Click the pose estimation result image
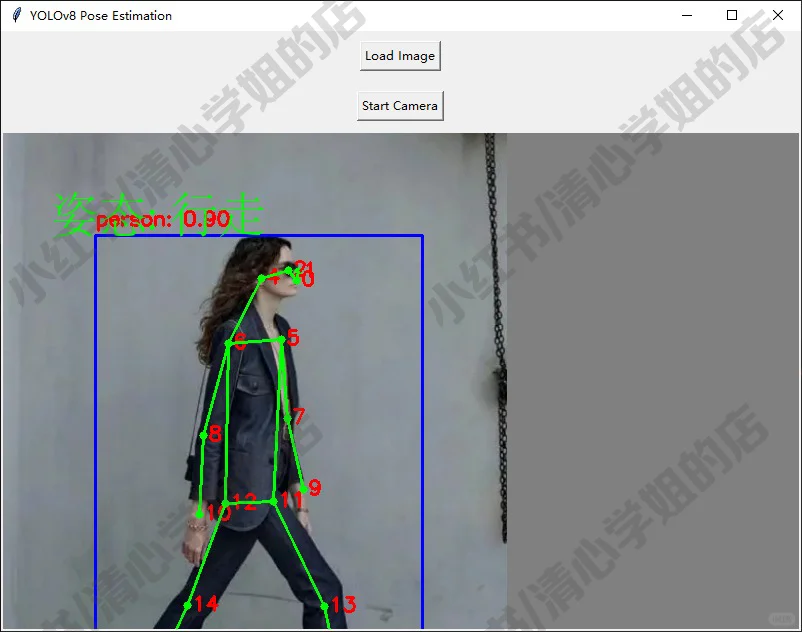The image size is (802, 632). pyautogui.click(x=255, y=381)
